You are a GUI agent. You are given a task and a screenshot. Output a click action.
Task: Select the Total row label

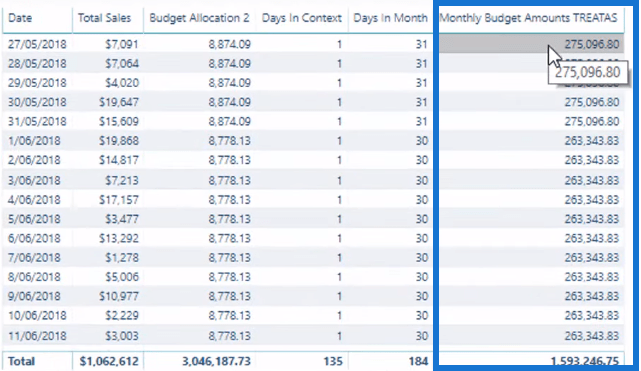point(21,362)
